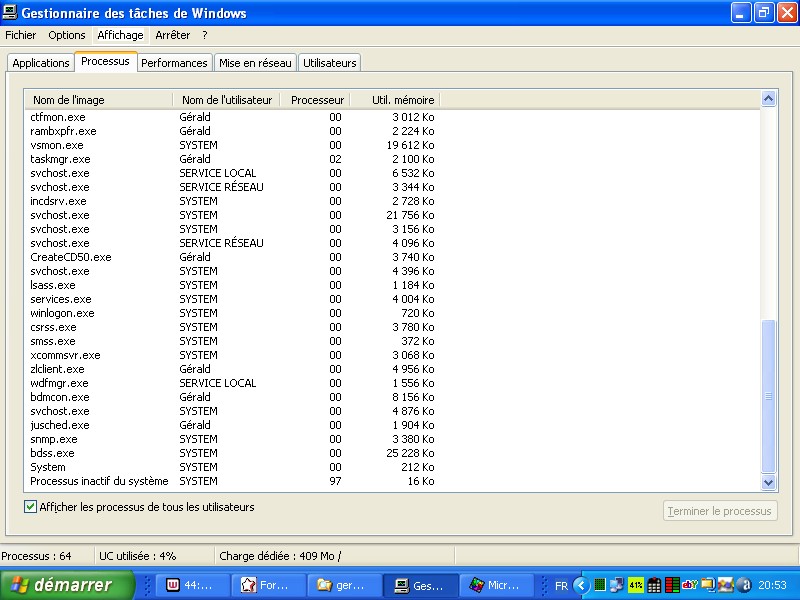Click the process list scroll down arrow
The height and width of the screenshot is (600, 800).
[x=768, y=482]
